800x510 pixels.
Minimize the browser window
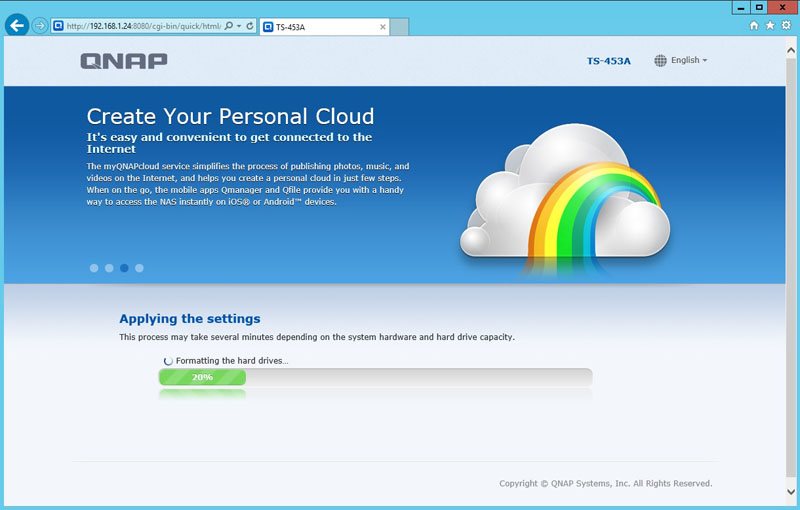[x=741, y=7]
